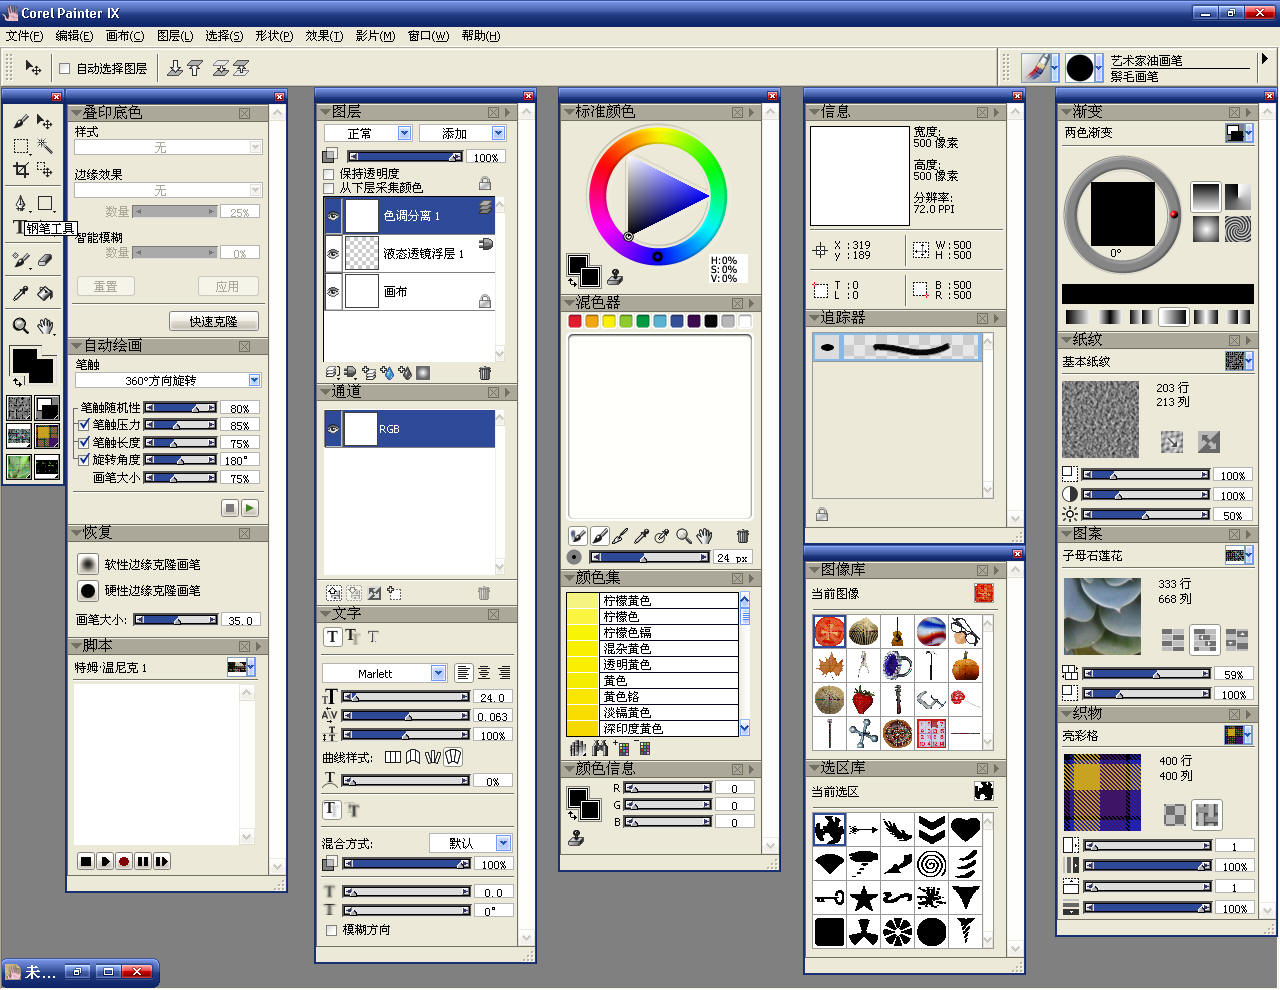
Task: Enable the 保持透明度 checkbox
Action: (329, 174)
